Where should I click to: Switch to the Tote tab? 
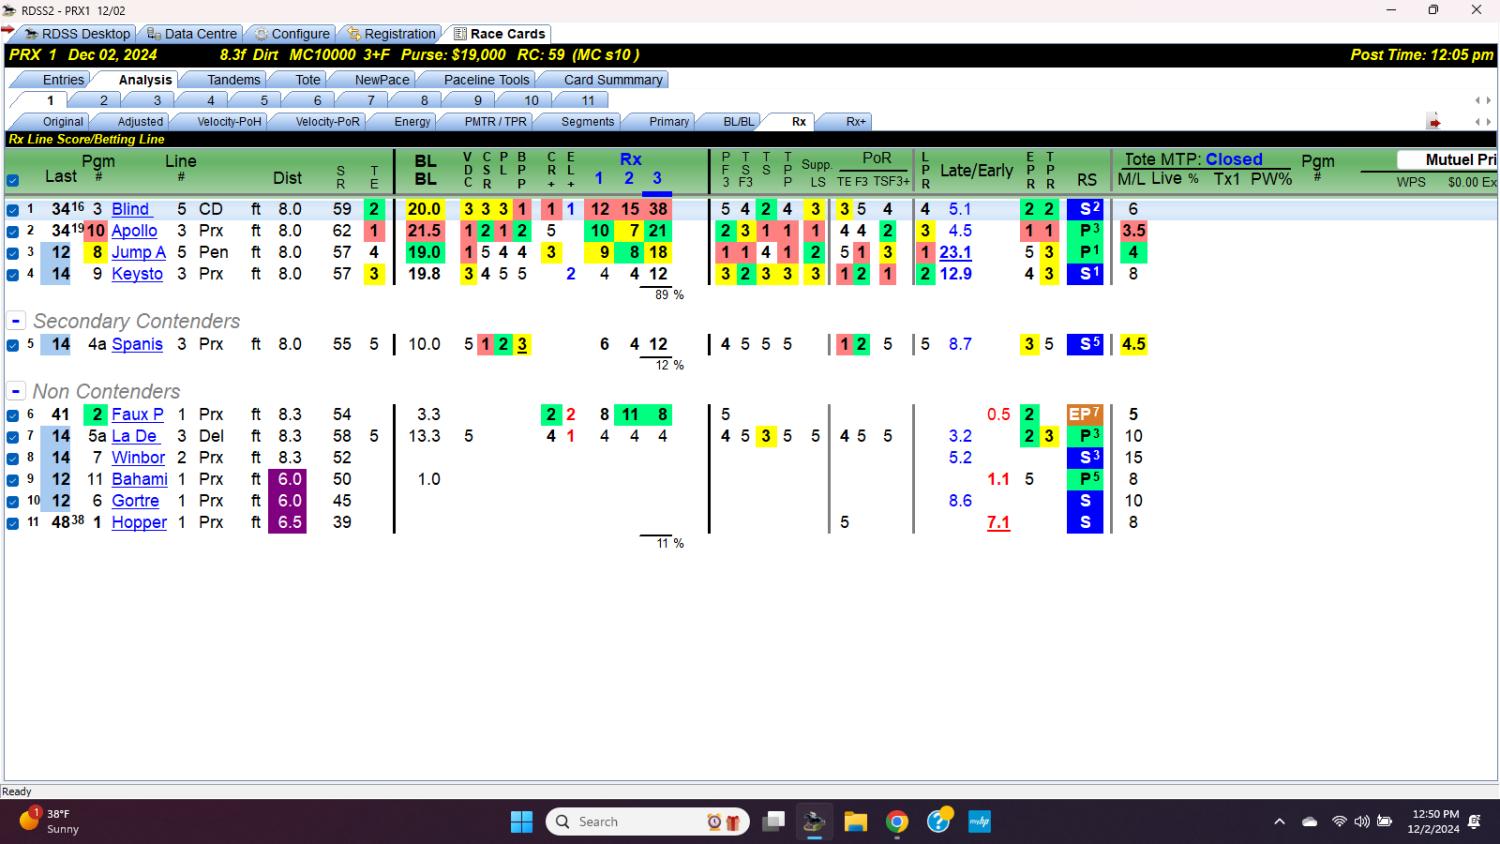click(x=308, y=80)
